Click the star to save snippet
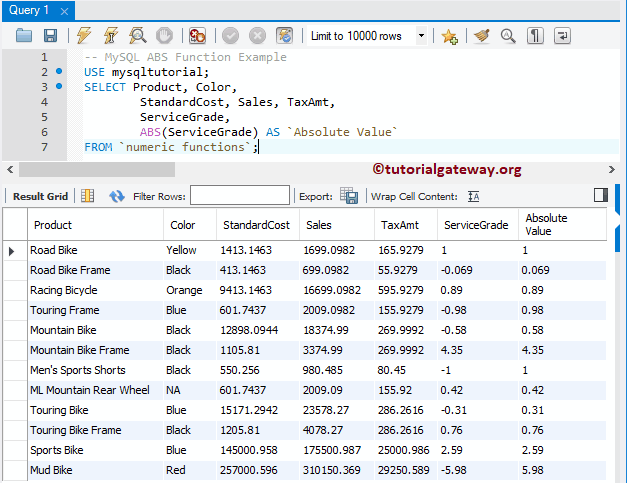 449,36
